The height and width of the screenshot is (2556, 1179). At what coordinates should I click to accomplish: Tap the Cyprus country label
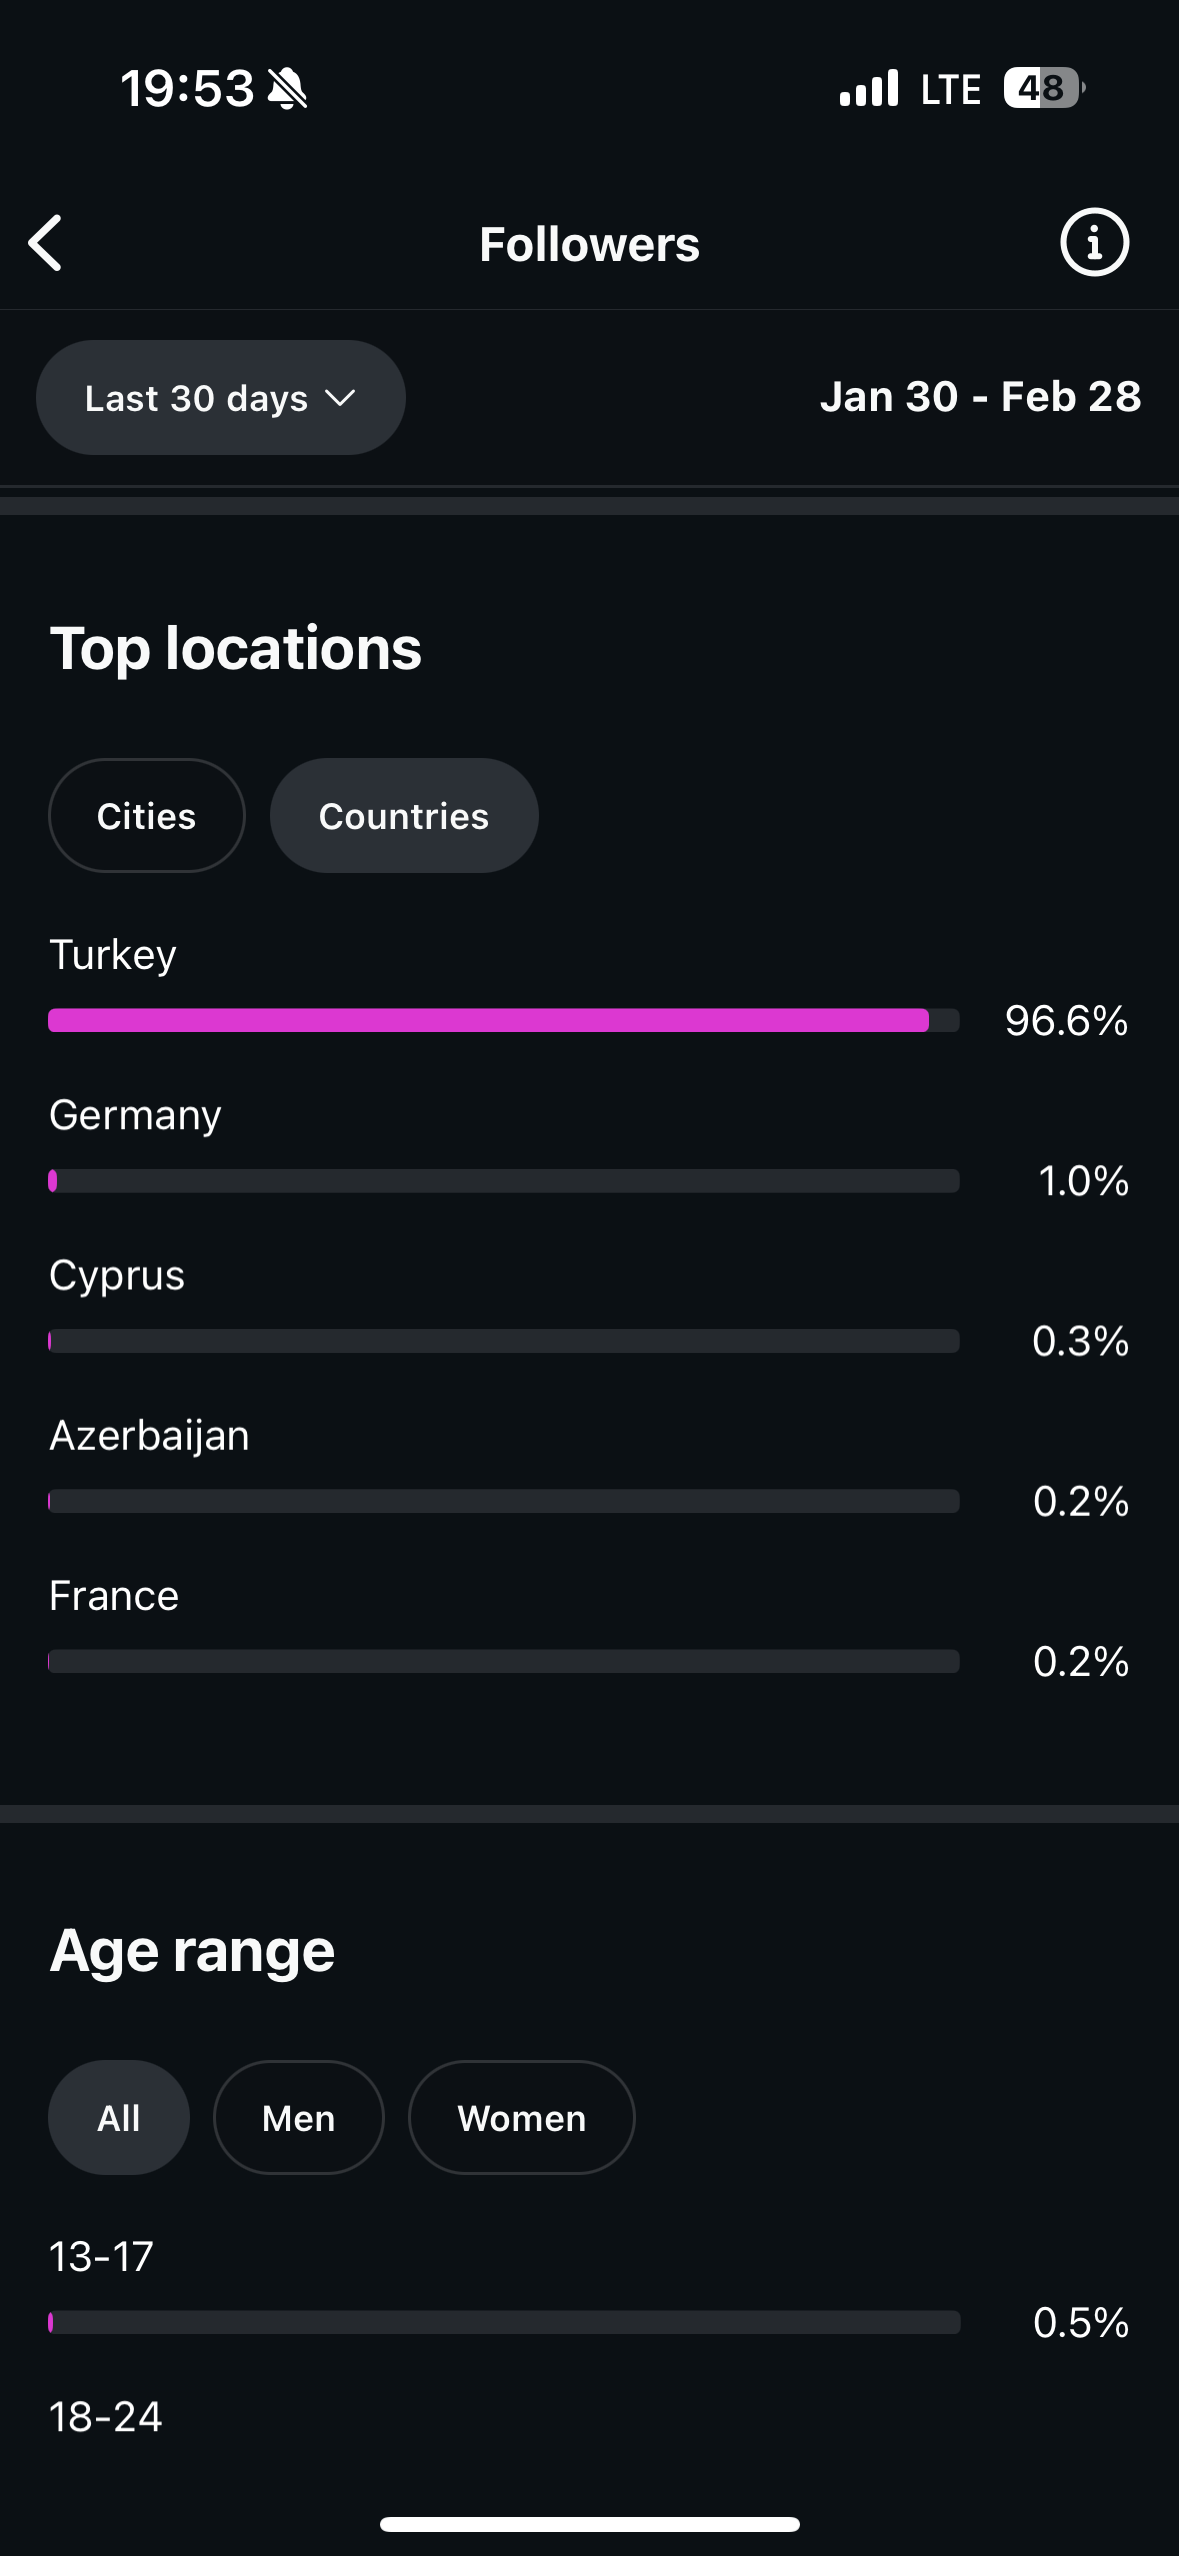click(x=117, y=1276)
